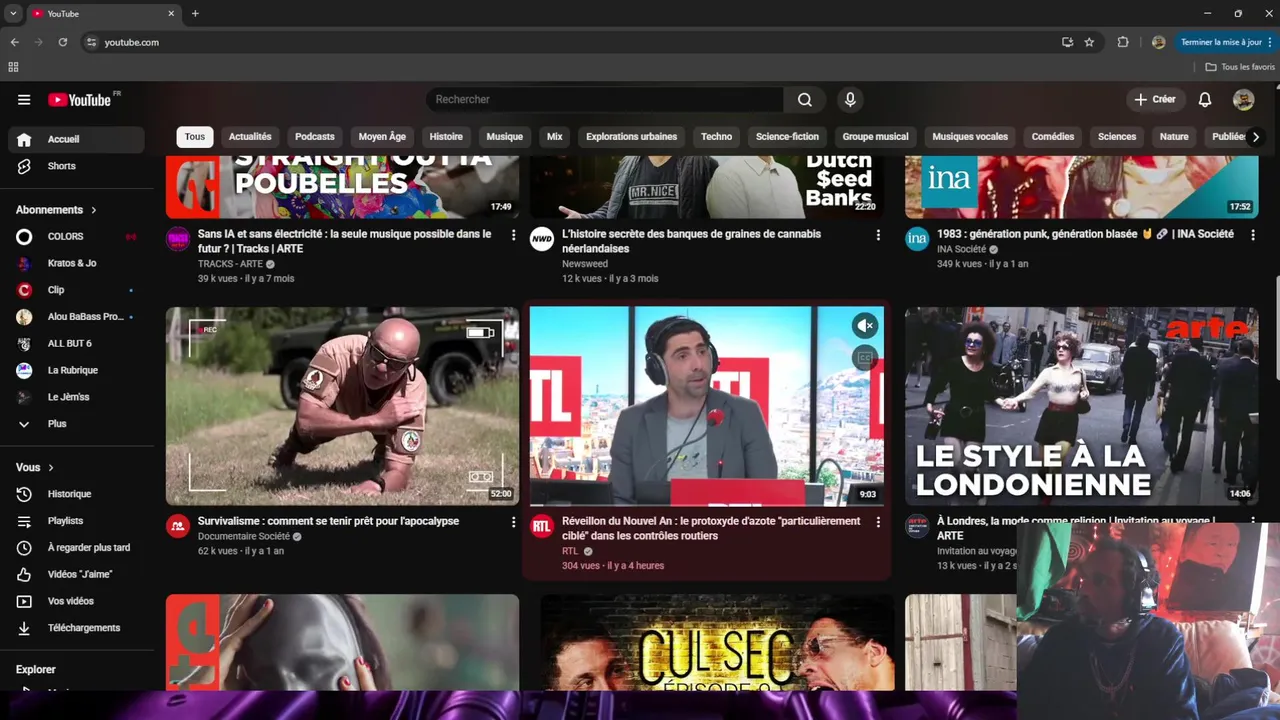The image size is (1280, 720).
Task: Select the Podcasts filter chip
Action: [315, 137]
